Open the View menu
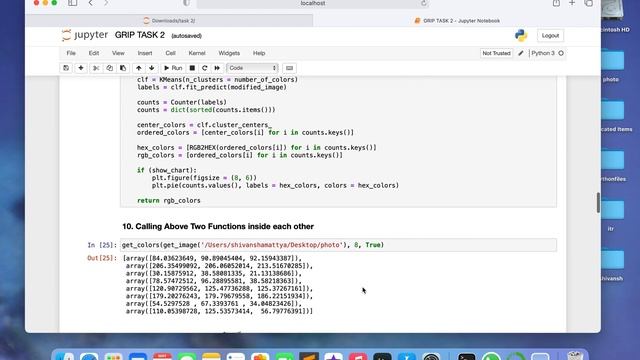The width and height of the screenshot is (640, 360). [x=118, y=53]
